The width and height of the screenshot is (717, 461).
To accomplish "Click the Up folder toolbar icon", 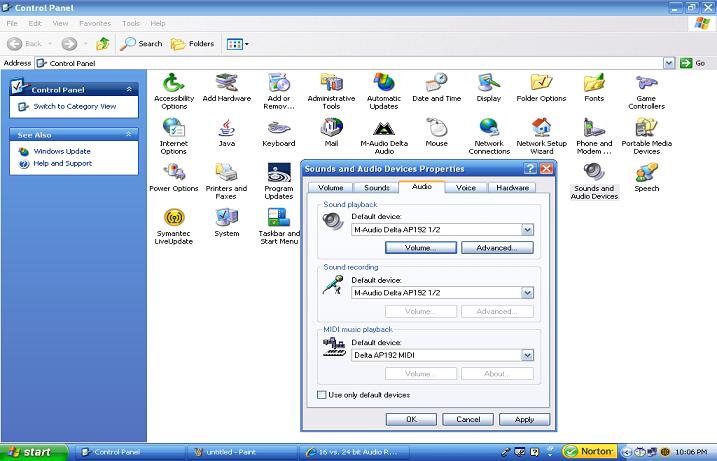I will [102, 44].
